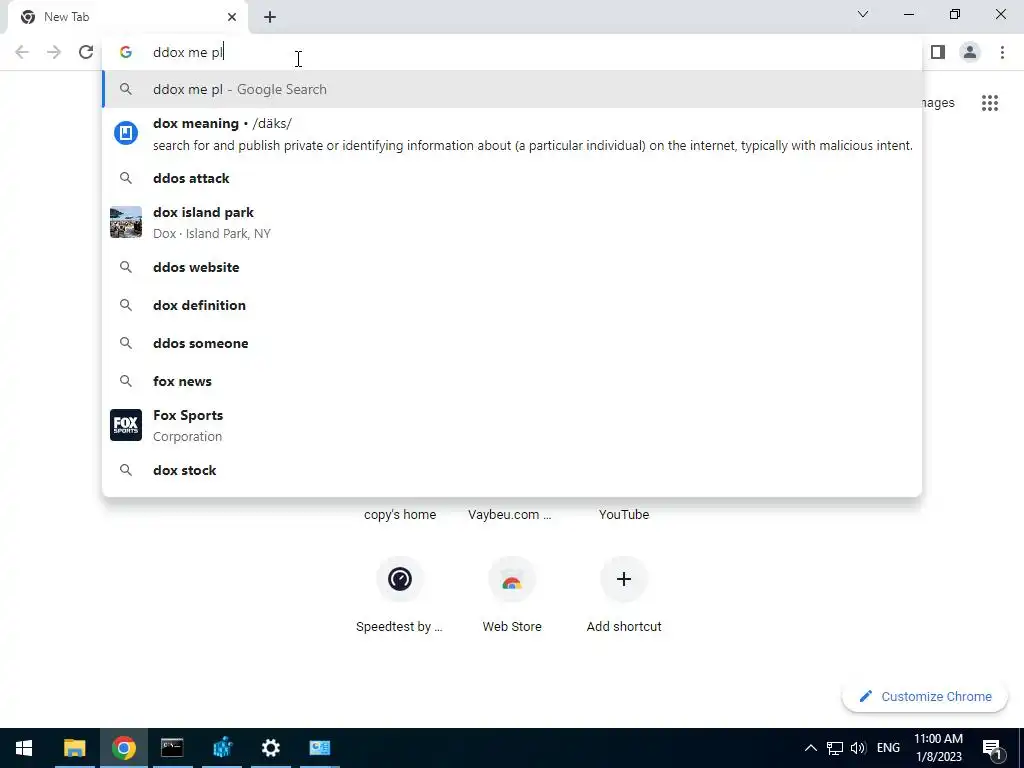This screenshot has width=1024, height=768.
Task: Close the New Tab tab
Action: [x=232, y=17]
